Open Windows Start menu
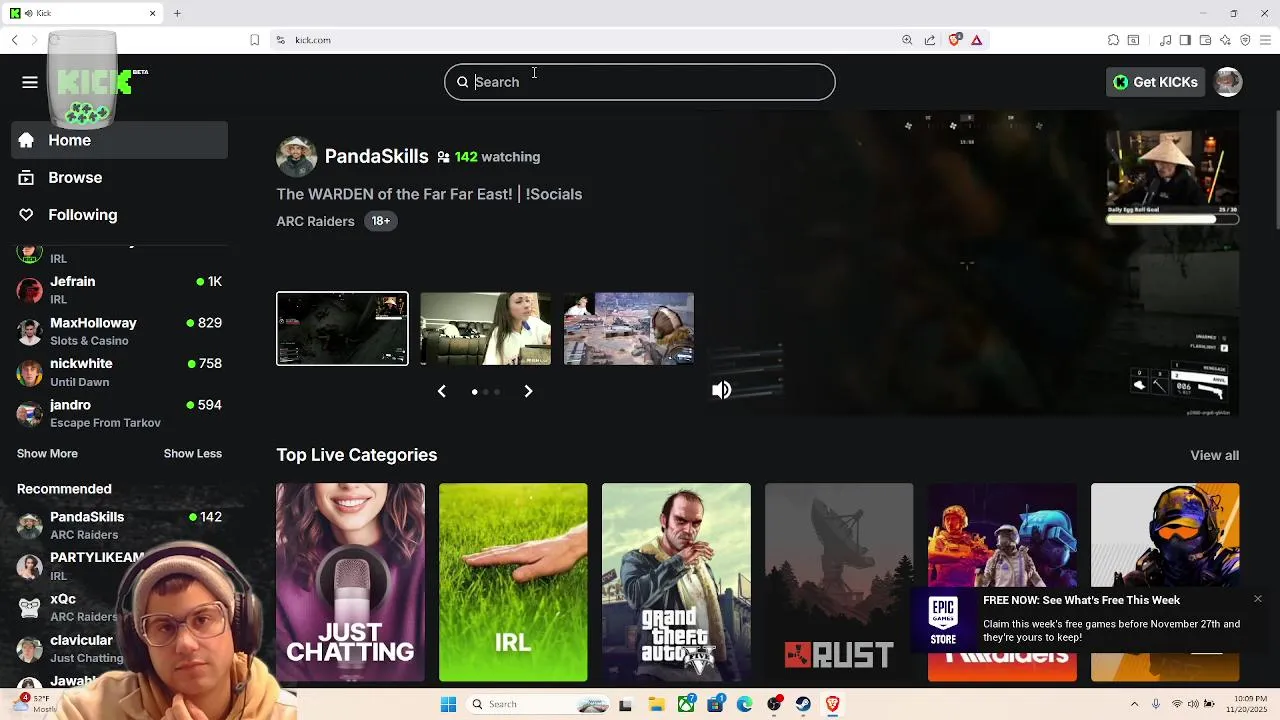 click(x=448, y=704)
